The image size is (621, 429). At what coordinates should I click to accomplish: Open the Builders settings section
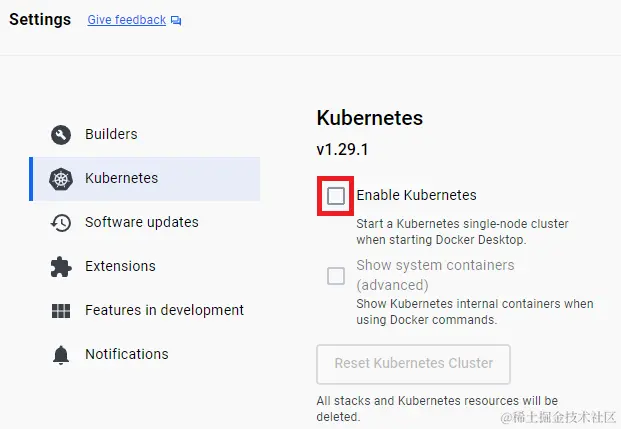[111, 134]
